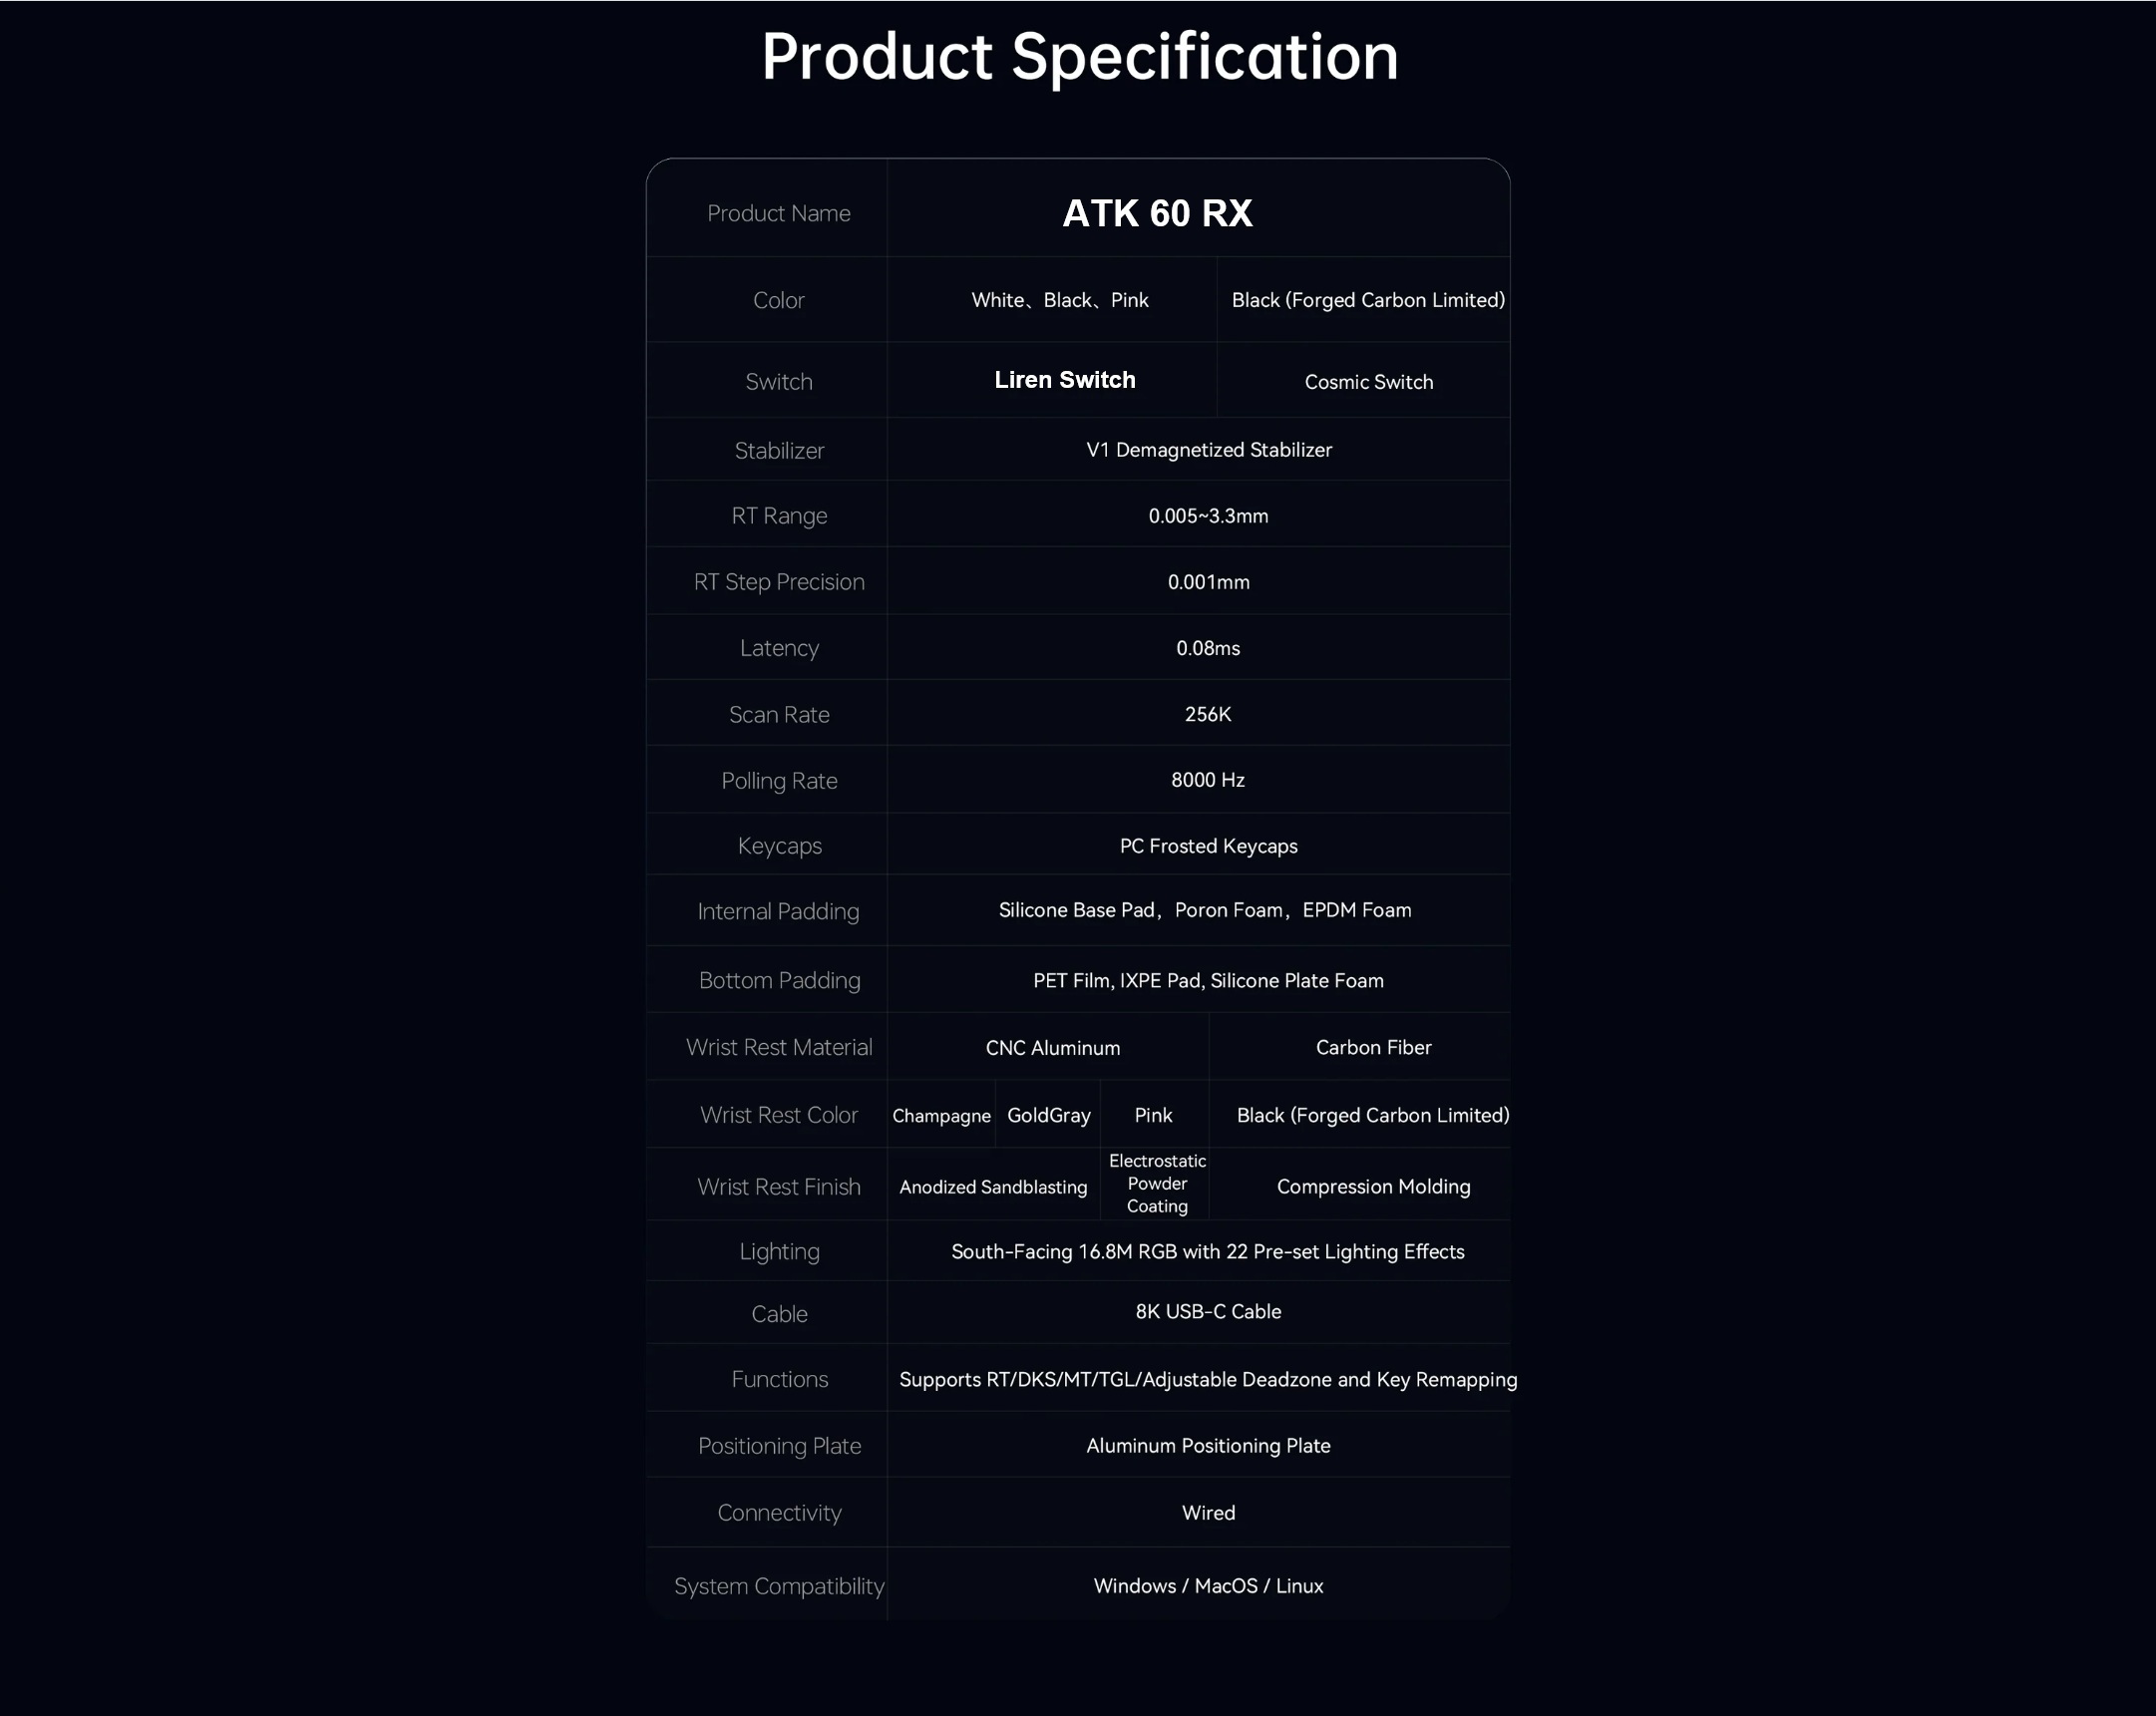This screenshot has height=1716, width=2156.
Task: Click the Champagne wrist rest color
Action: coord(941,1116)
